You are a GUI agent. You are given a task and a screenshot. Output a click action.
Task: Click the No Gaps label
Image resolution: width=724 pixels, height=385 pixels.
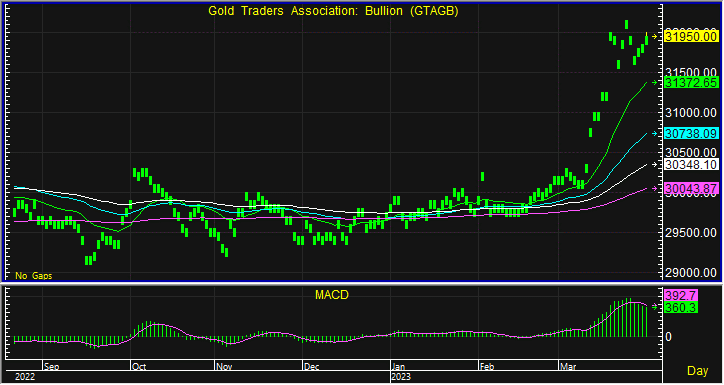pyautogui.click(x=34, y=276)
